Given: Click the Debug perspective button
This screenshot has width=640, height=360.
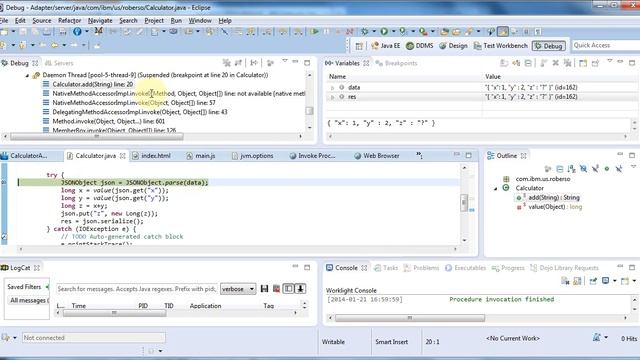Looking at the screenshot, I should point(549,46).
